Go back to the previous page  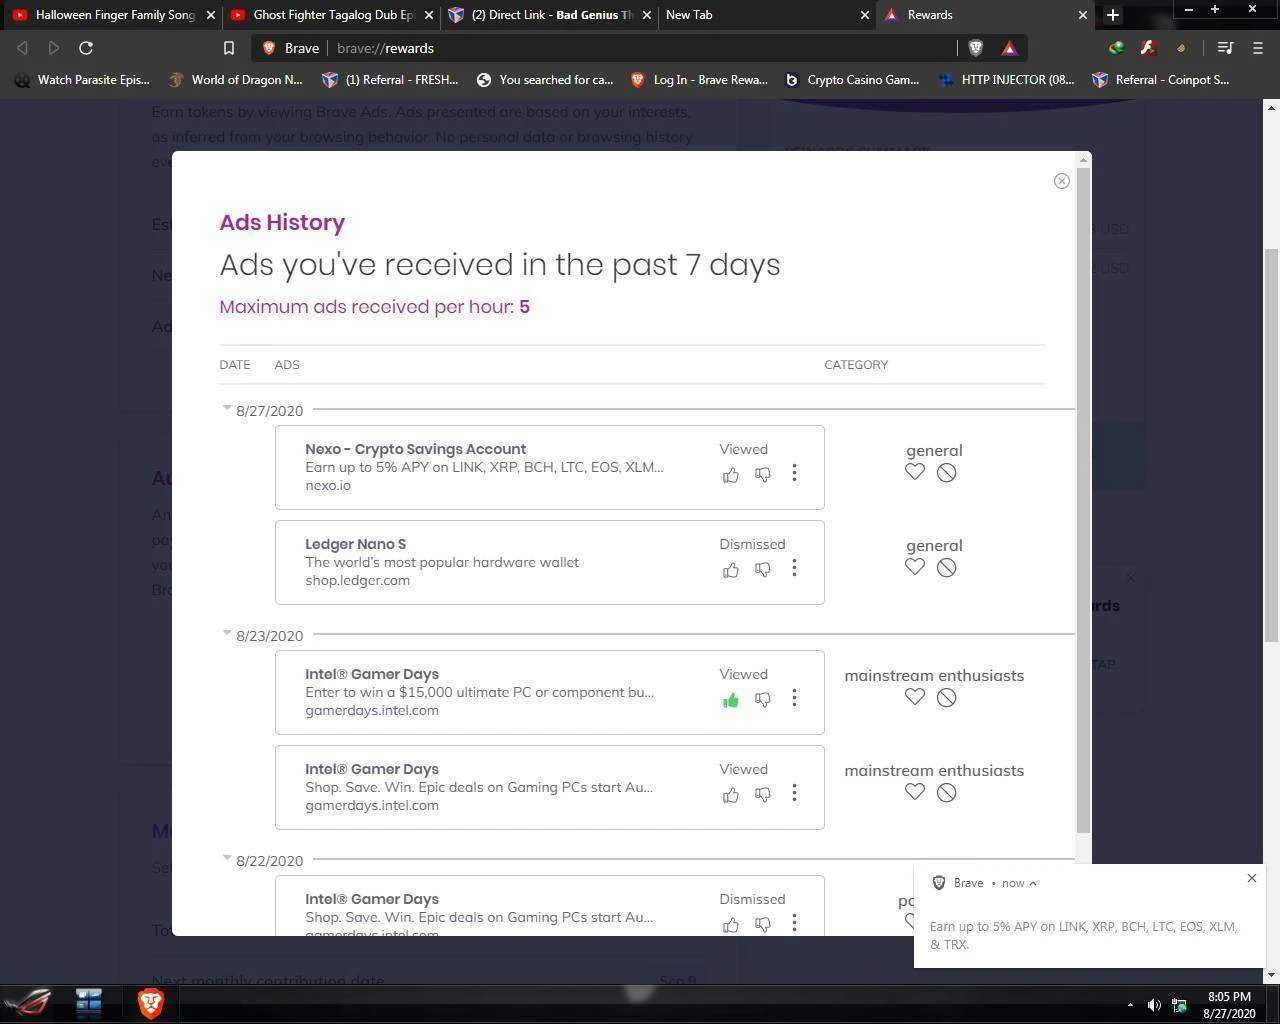(22, 48)
